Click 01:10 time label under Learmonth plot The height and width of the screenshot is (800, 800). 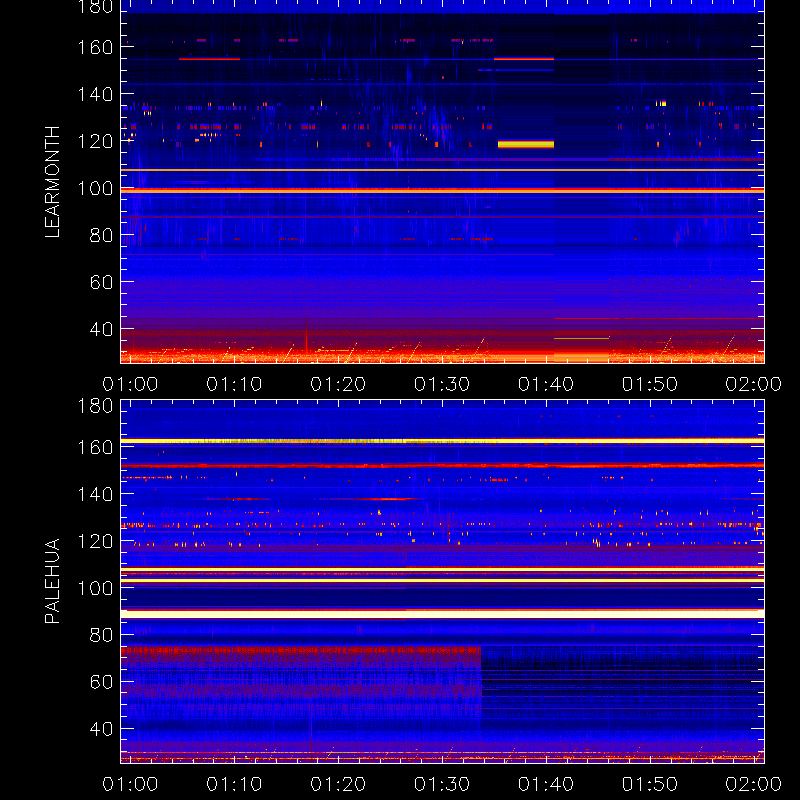point(234,384)
